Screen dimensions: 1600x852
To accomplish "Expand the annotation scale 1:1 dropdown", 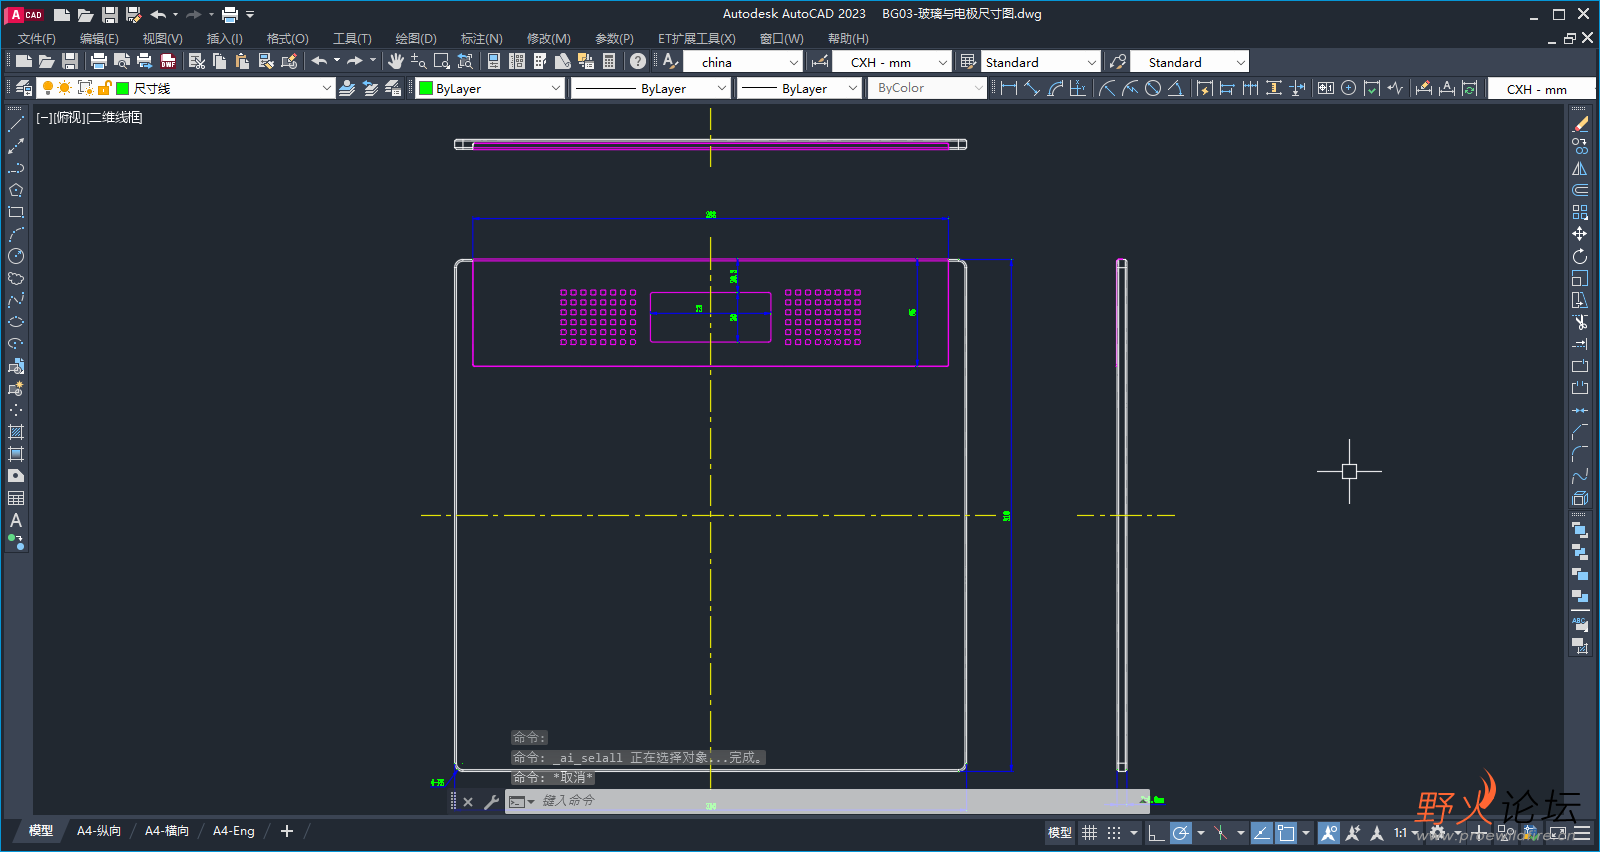I will point(1414,833).
